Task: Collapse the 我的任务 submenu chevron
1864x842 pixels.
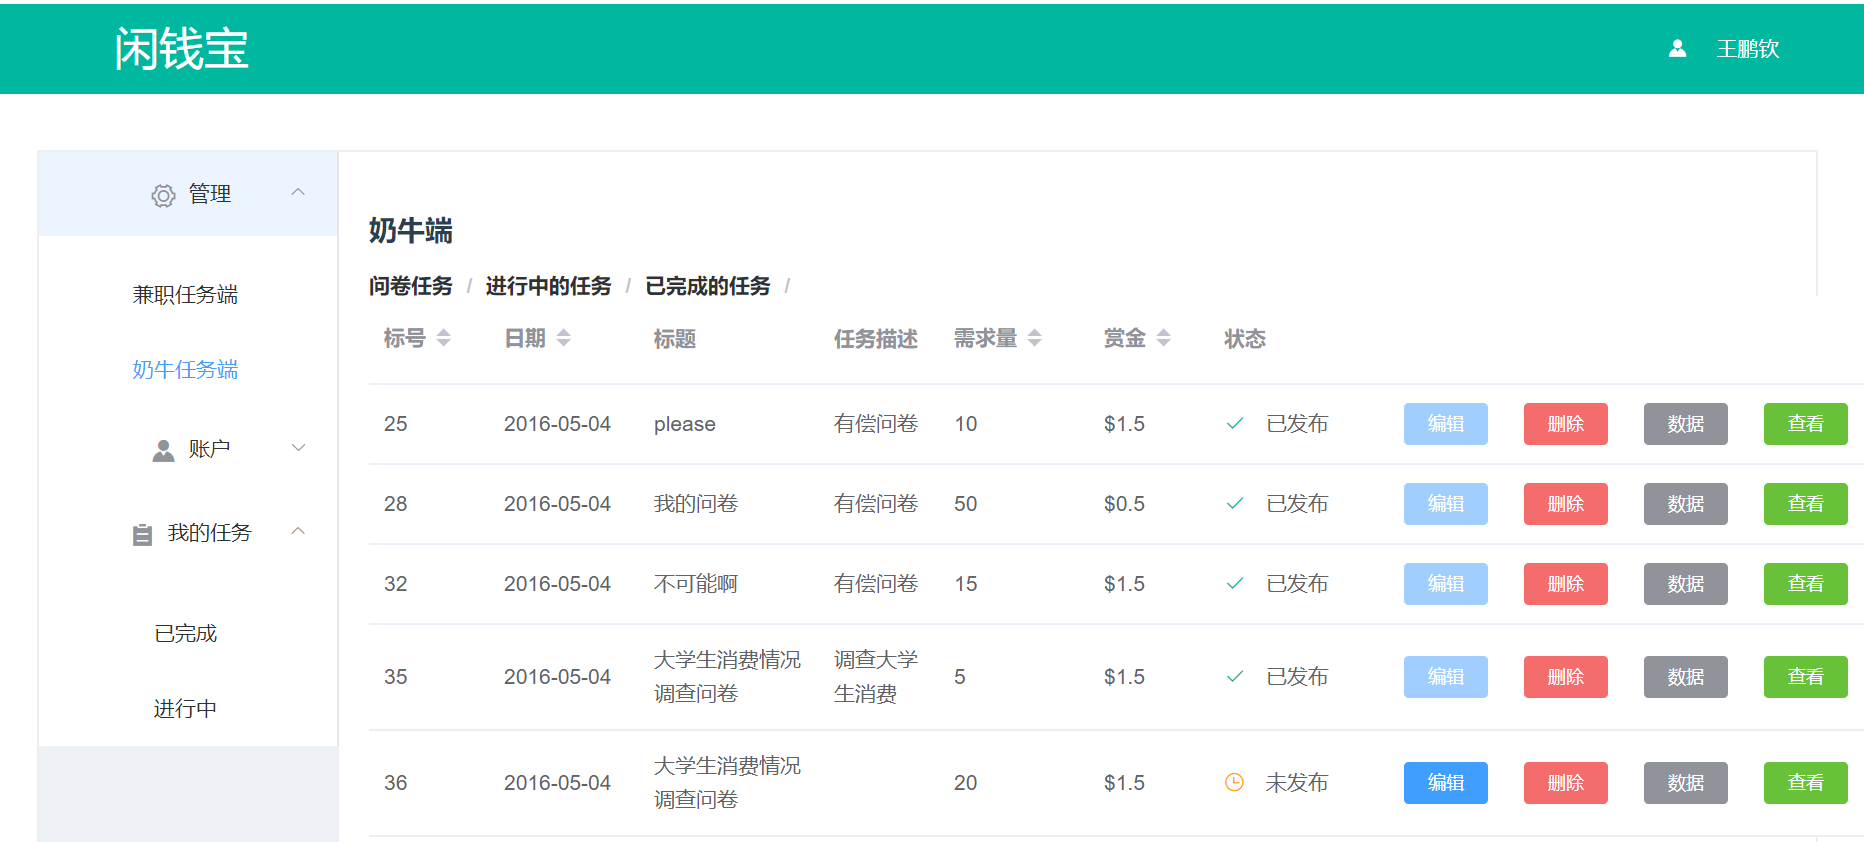Action: click(298, 531)
